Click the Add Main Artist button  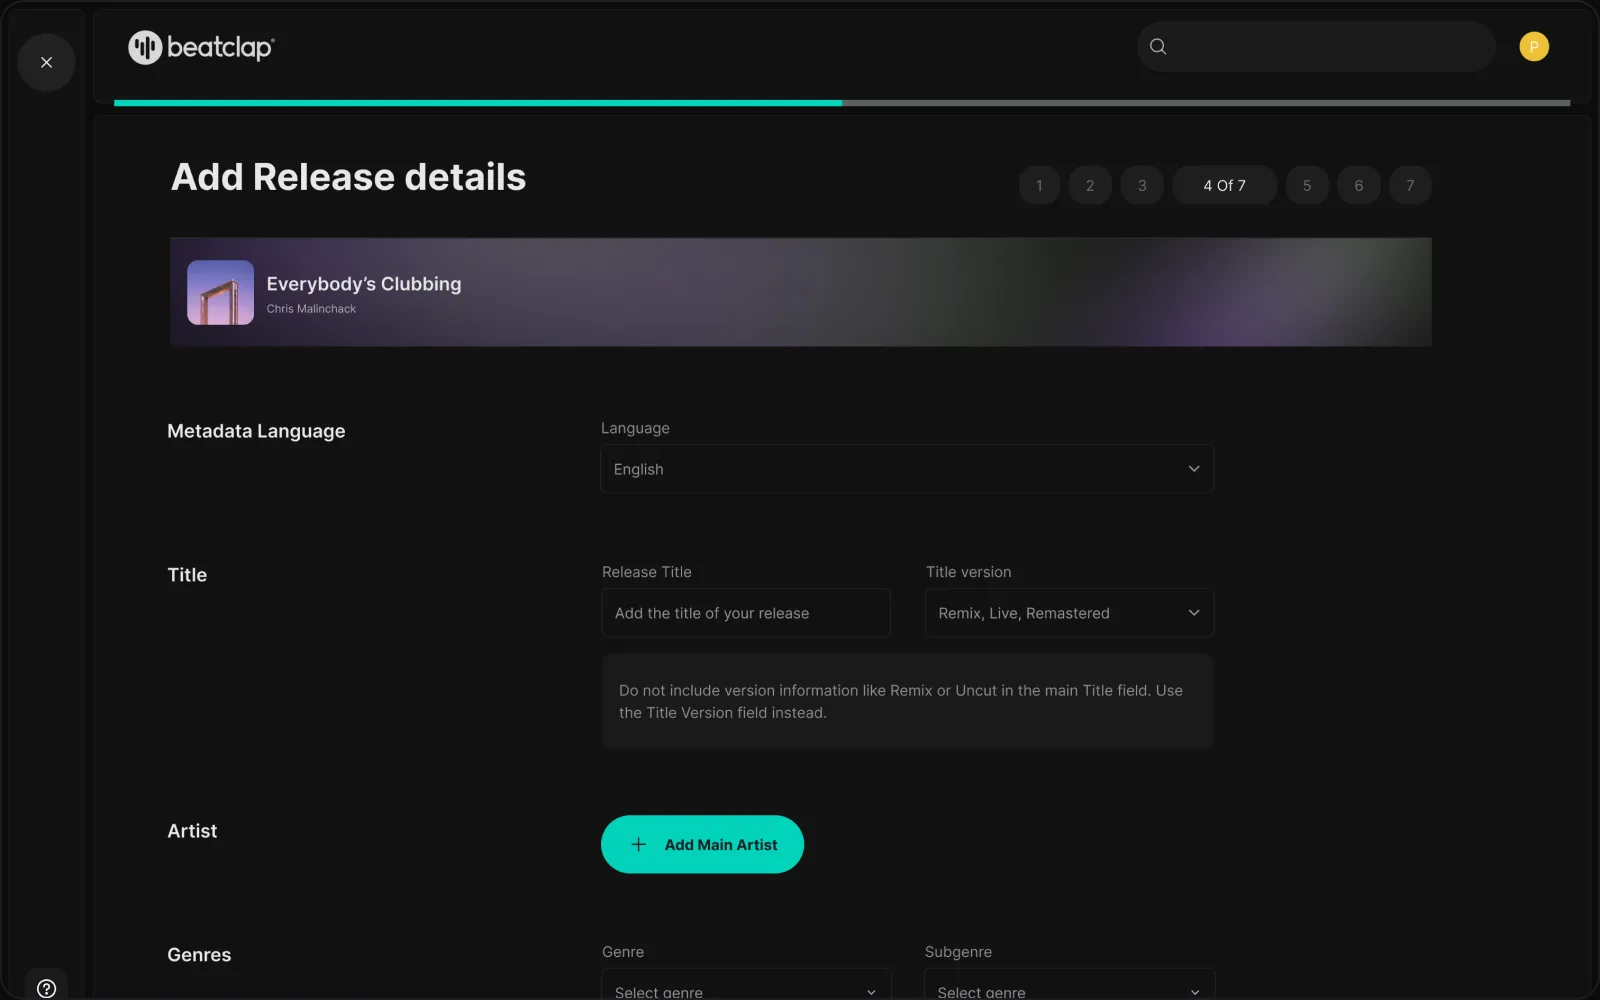coord(702,844)
